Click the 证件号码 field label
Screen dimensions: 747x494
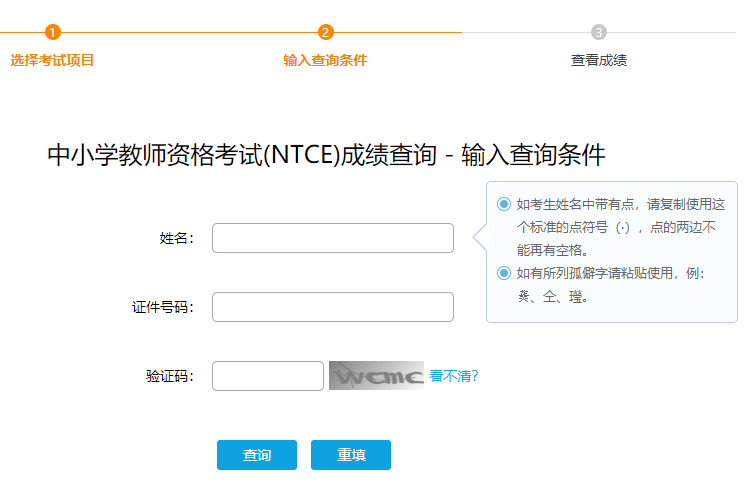[x=163, y=307]
